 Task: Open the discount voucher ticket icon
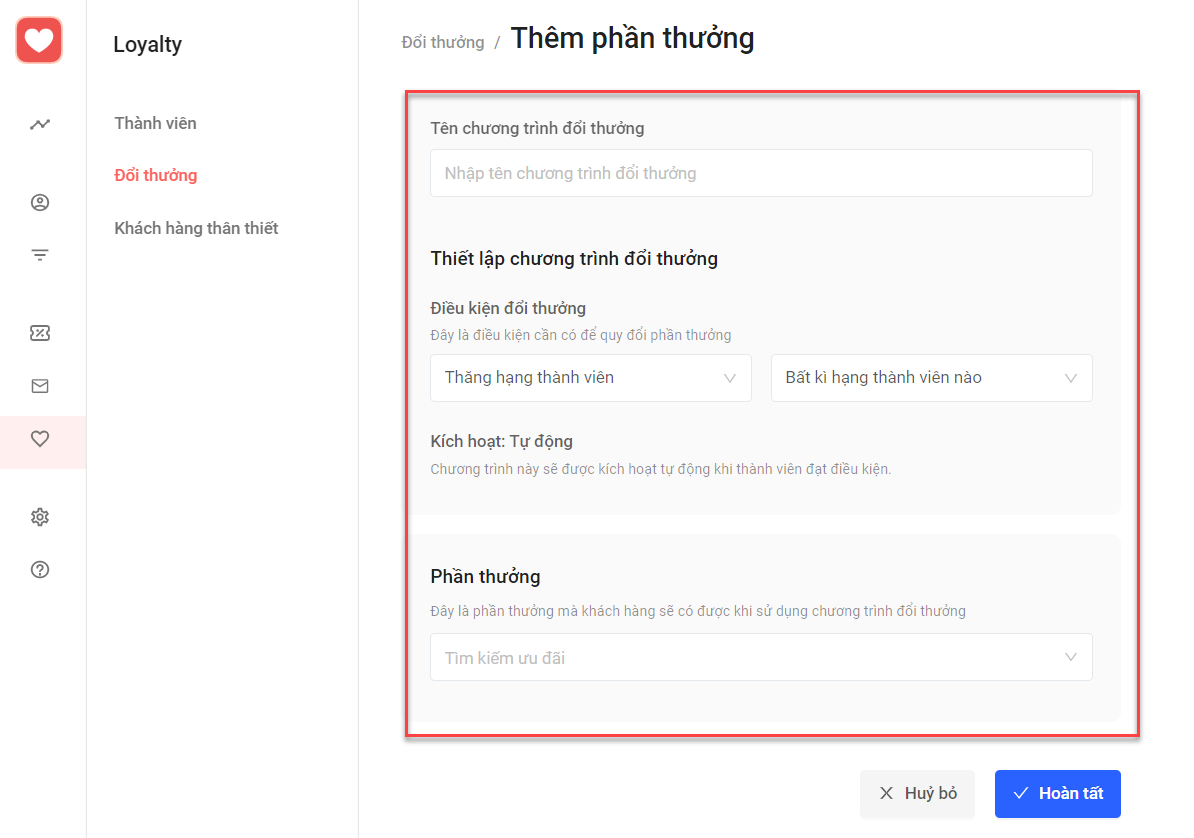(40, 333)
